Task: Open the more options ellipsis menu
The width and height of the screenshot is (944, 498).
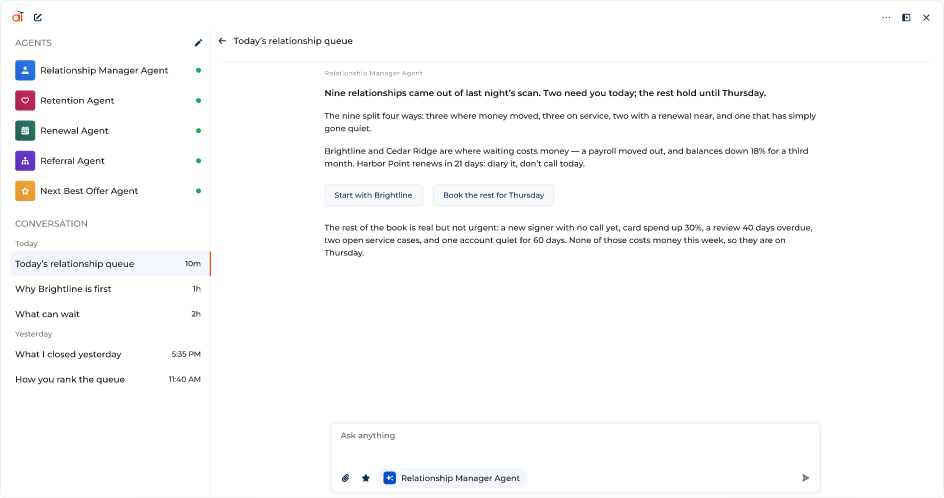Action: click(886, 17)
